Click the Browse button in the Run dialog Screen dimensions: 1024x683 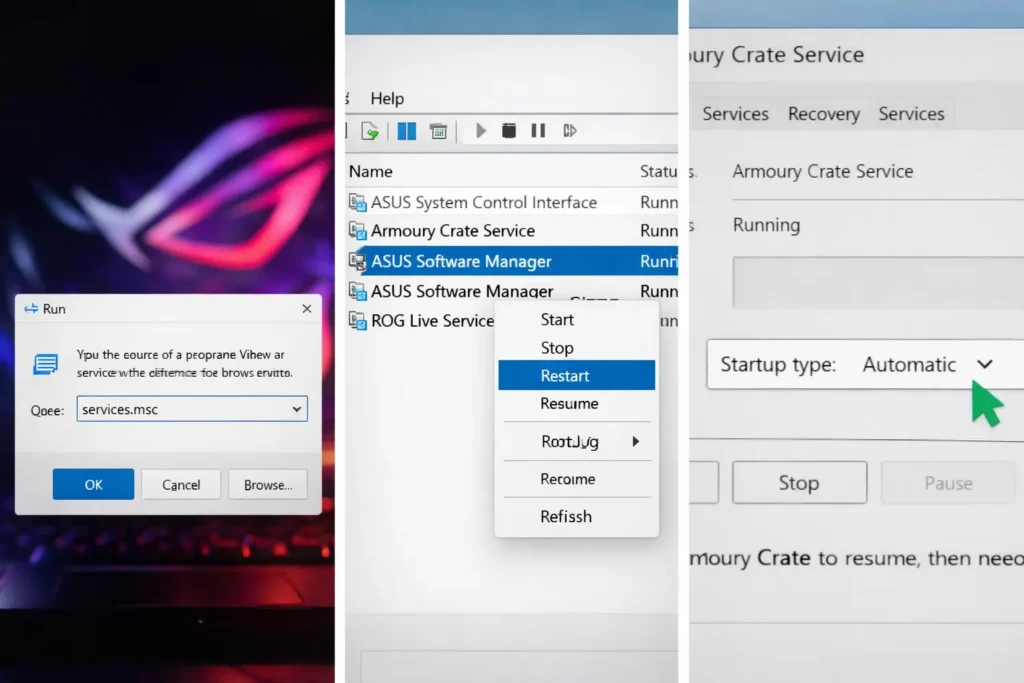click(x=267, y=484)
